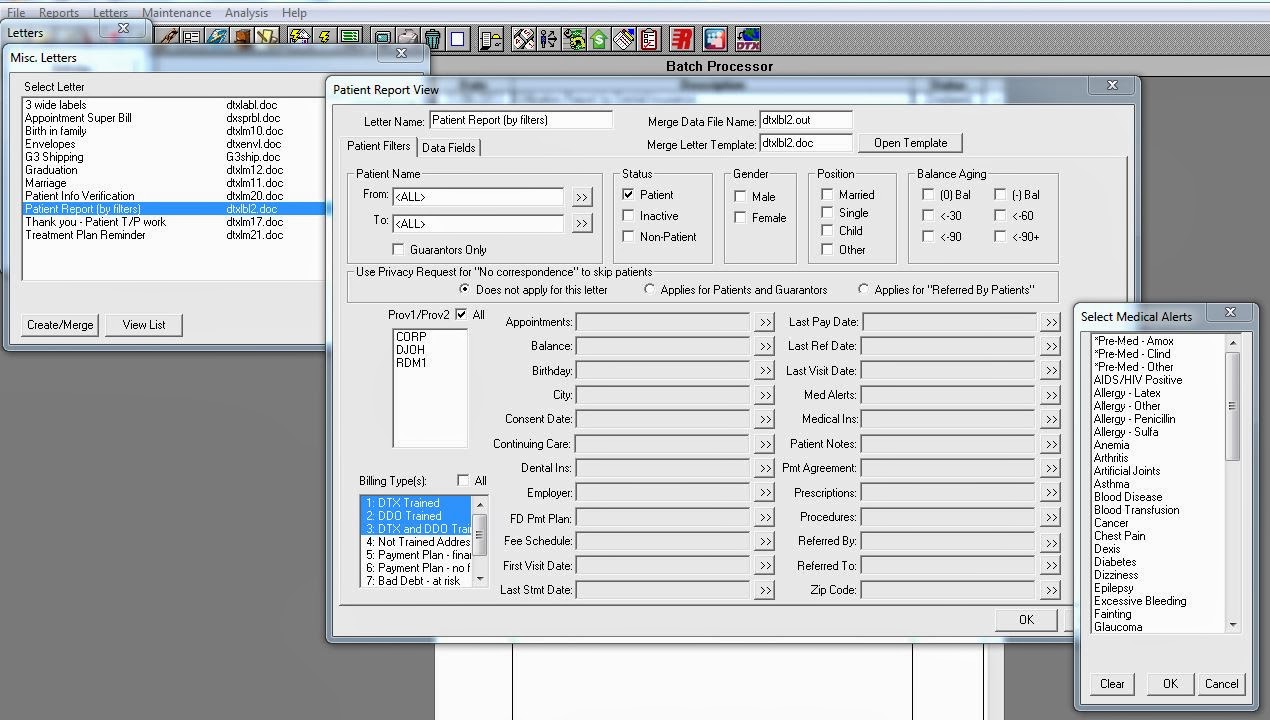Click the green dragon-like toolbar icon
The height and width of the screenshot is (720, 1270).
coord(574,39)
